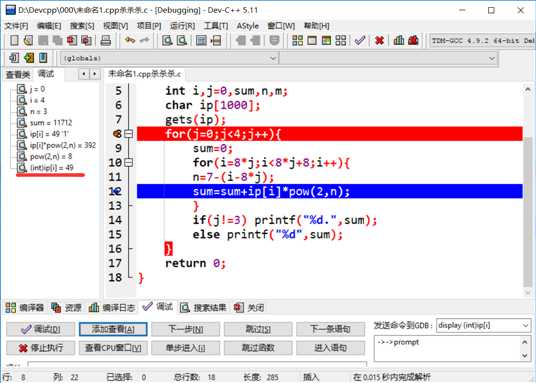Image resolution: width=536 pixels, height=383 pixels.
Task: Click the Compile toolbar icon
Action: click(x=297, y=41)
